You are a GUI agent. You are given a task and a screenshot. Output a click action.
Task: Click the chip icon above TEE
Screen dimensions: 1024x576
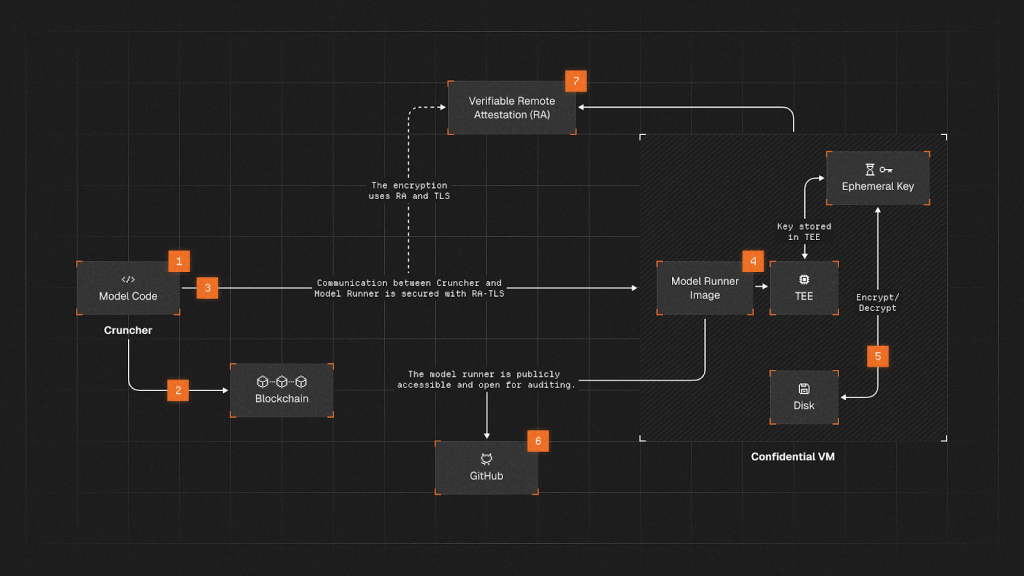pyautogui.click(x=804, y=280)
